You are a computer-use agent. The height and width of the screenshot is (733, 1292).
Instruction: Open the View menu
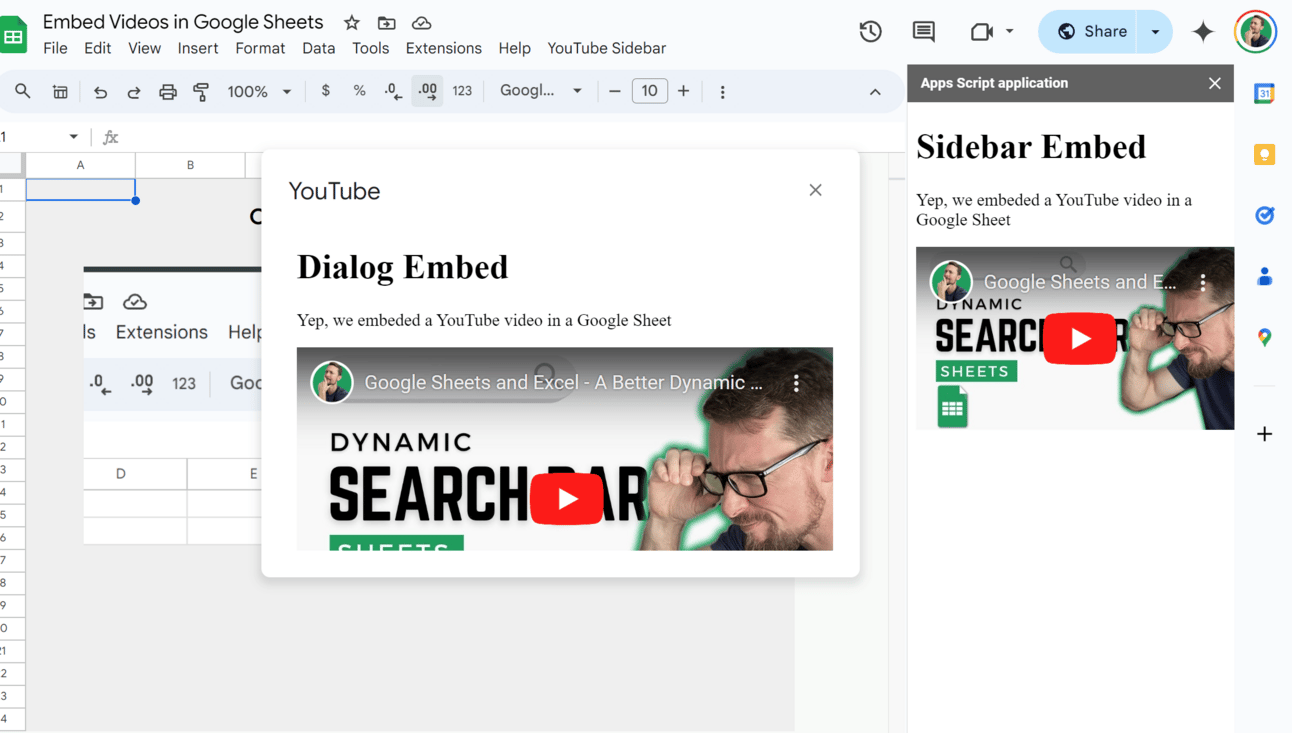pyautogui.click(x=144, y=48)
